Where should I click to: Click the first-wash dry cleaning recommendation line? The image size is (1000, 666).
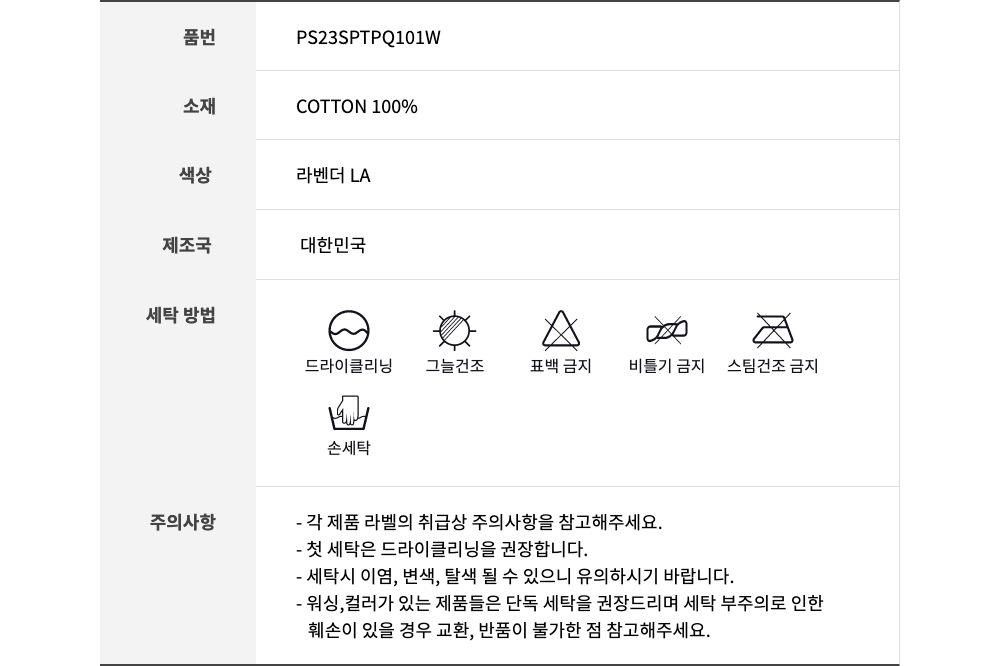tap(441, 549)
